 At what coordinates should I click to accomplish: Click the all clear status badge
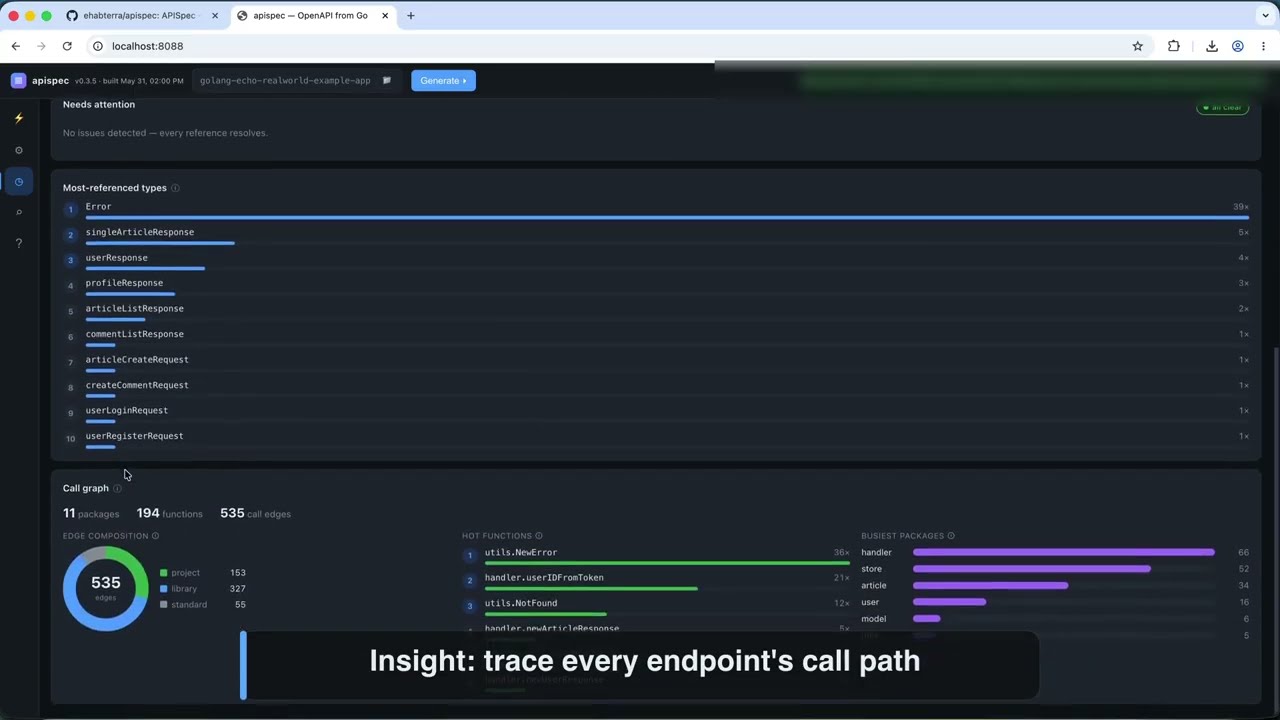click(x=1222, y=107)
